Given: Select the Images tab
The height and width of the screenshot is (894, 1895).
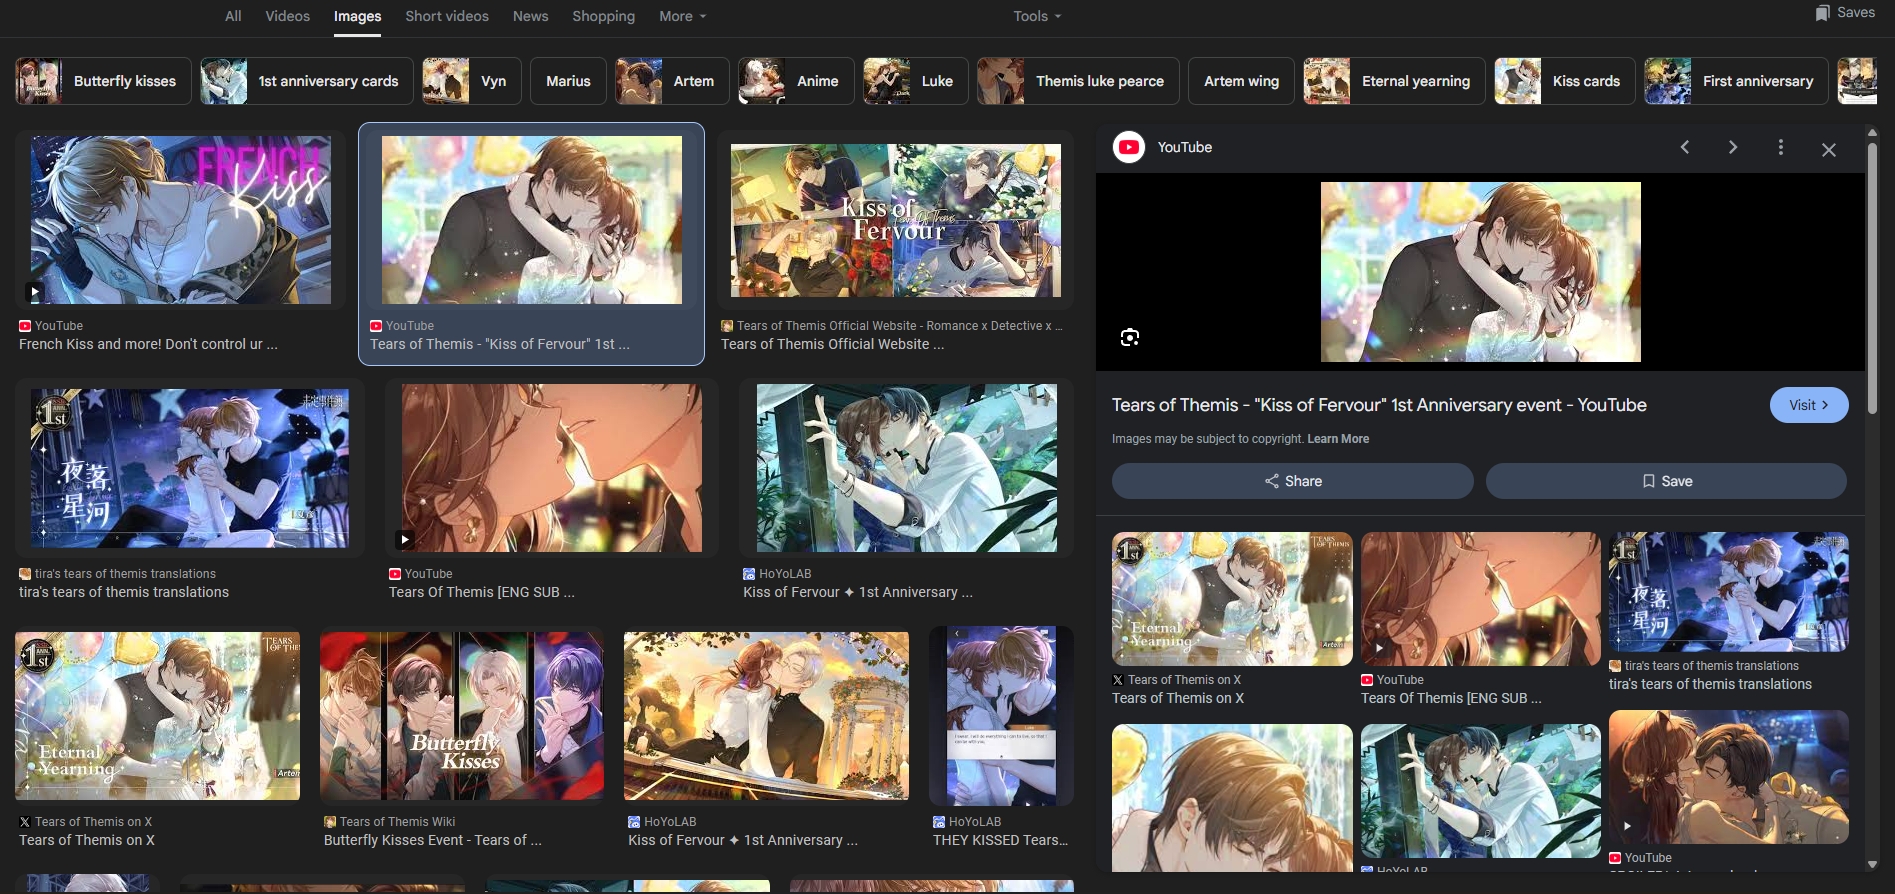Looking at the screenshot, I should pos(357,16).
